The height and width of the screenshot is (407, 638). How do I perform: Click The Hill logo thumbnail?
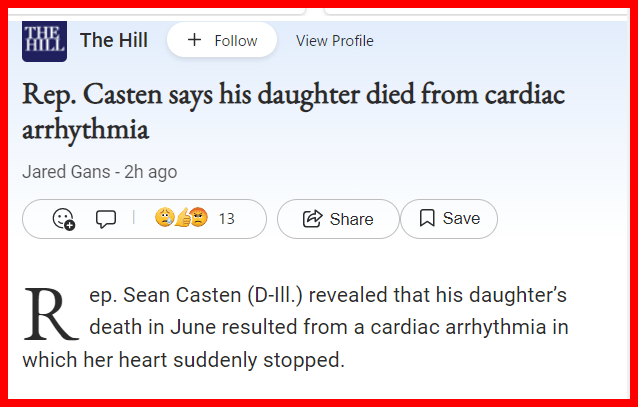tap(44, 41)
